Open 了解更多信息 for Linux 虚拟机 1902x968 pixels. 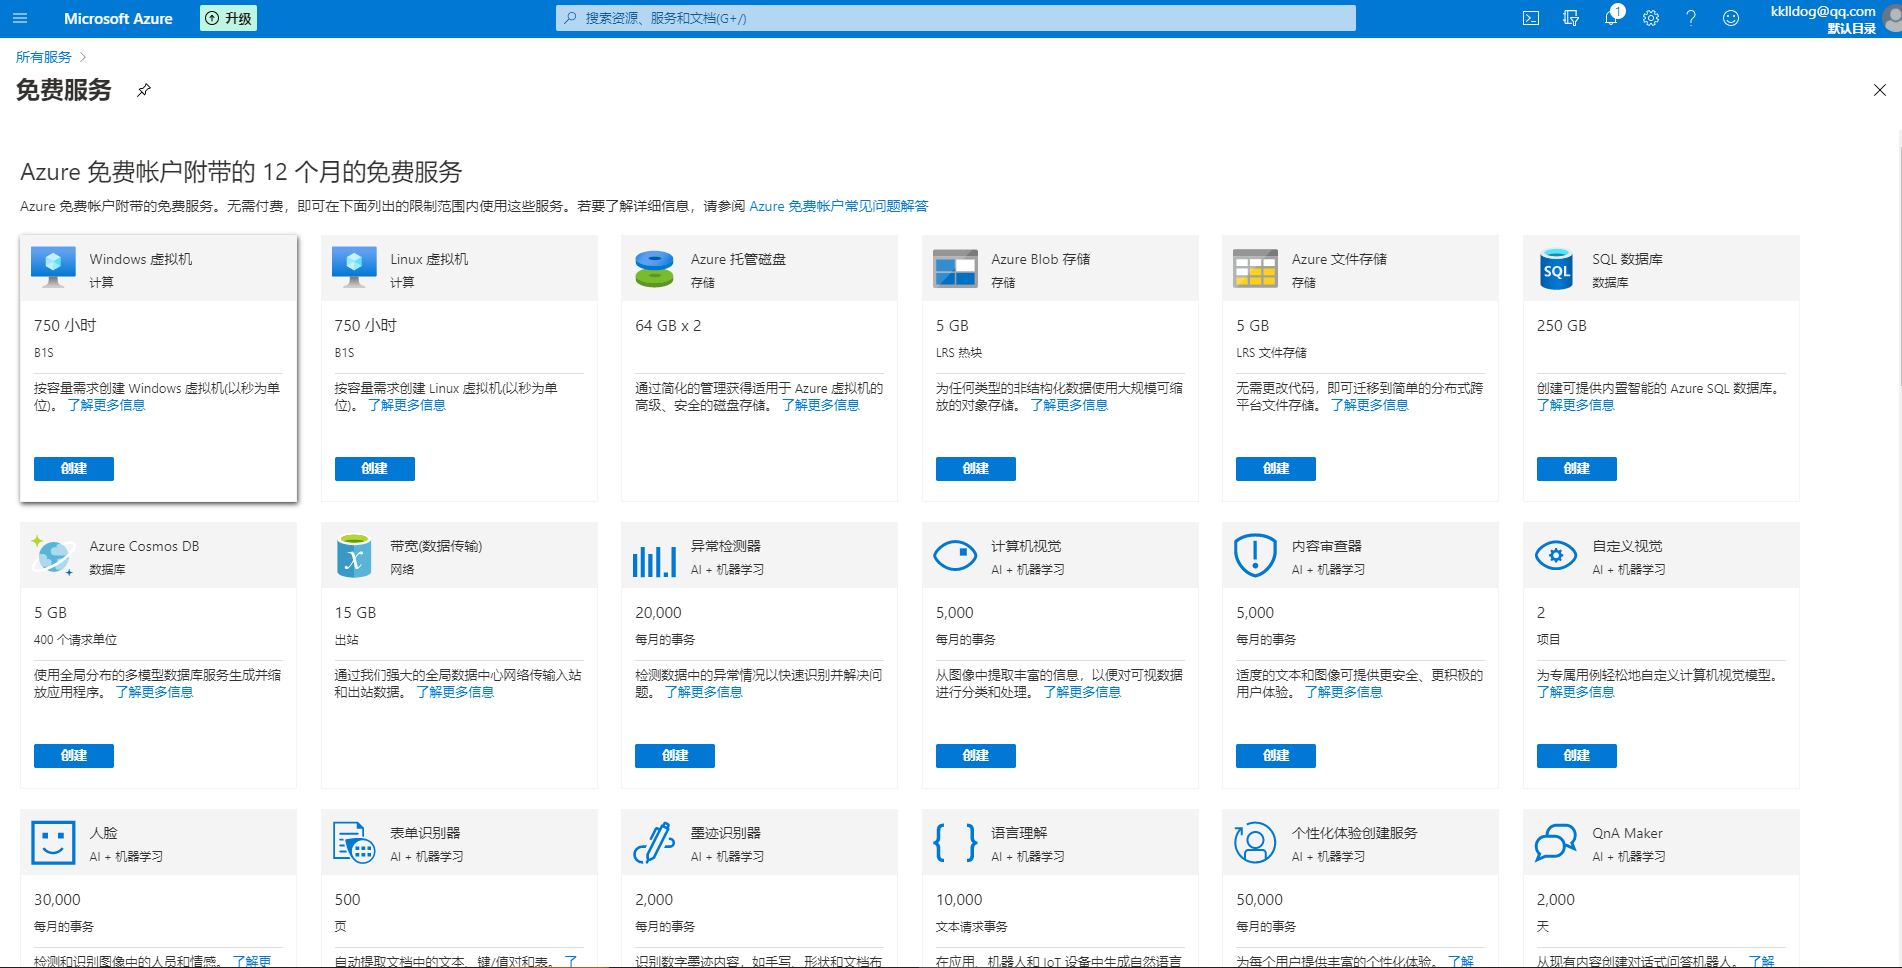(x=407, y=405)
